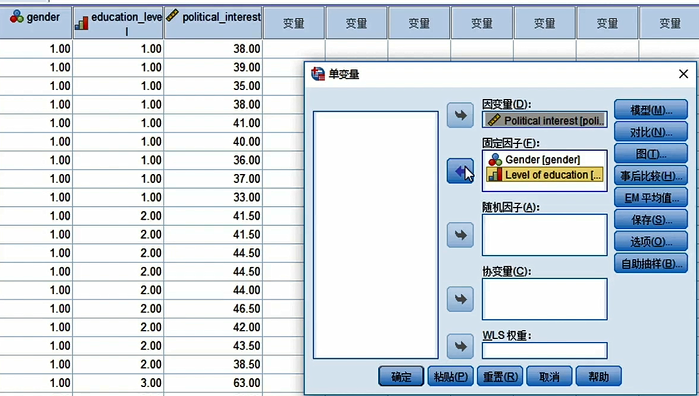Click the political_interest cell showing 37.00
This screenshot has width=699, height=396.
(x=214, y=178)
